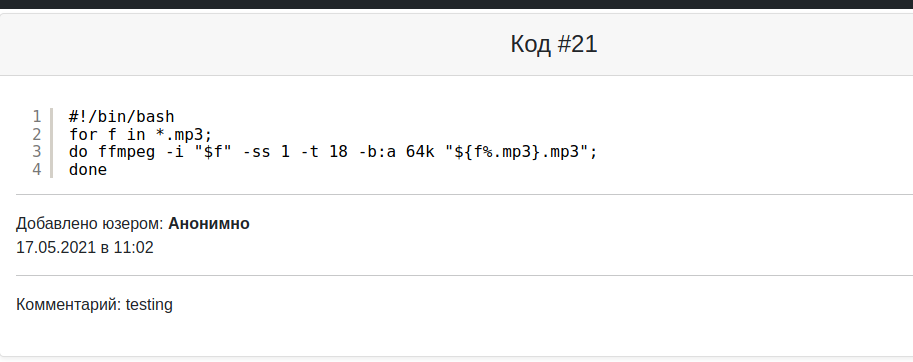Select line number 3 in the code gutter

pyautogui.click(x=37, y=152)
